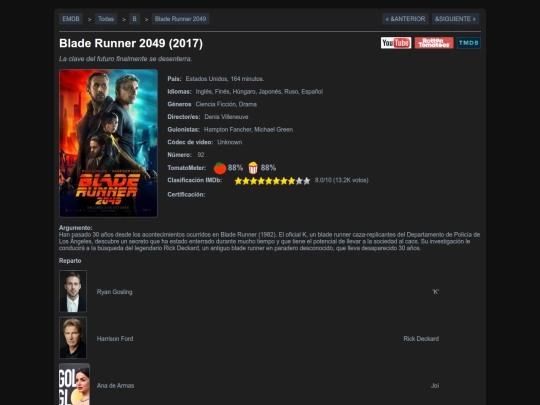Click the title Blade Runner 2049 (2017)
The height and width of the screenshot is (405, 540).
(x=131, y=43)
